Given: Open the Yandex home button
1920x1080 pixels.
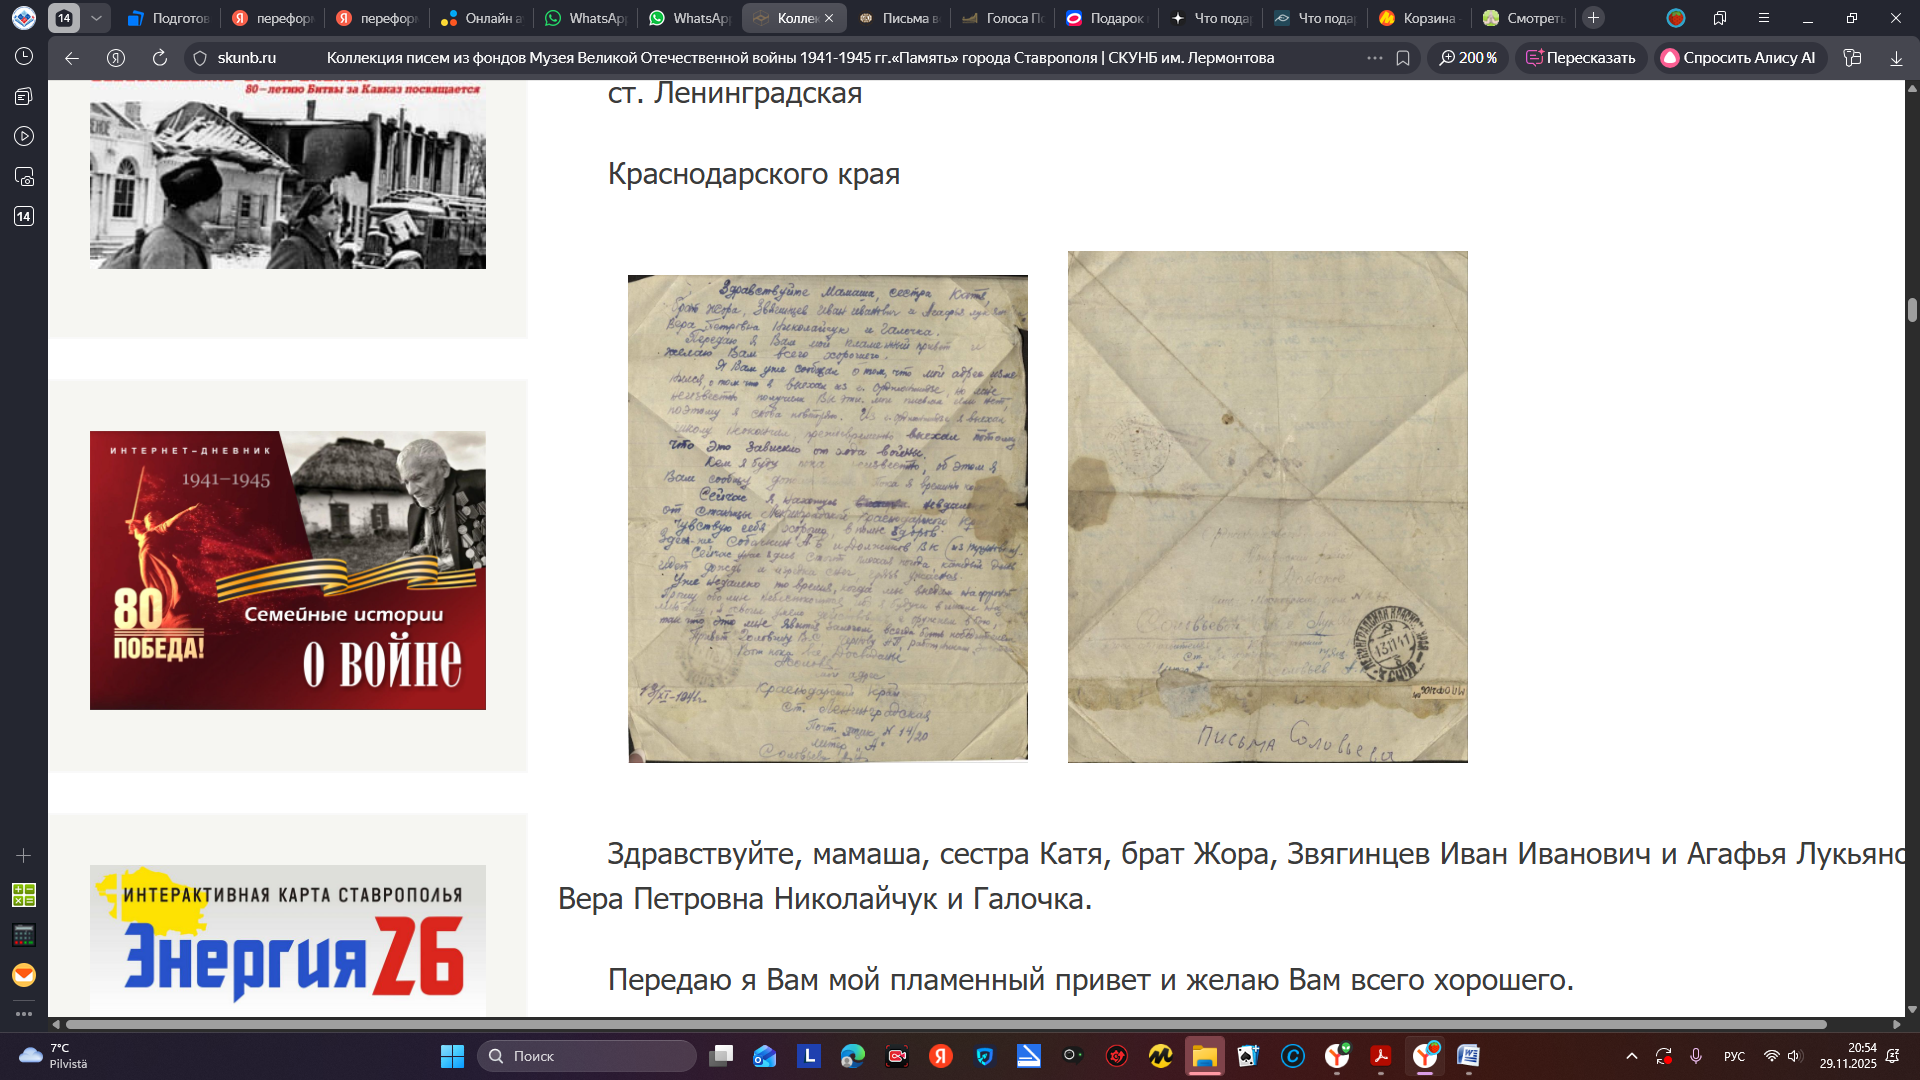Looking at the screenshot, I should click(x=116, y=58).
